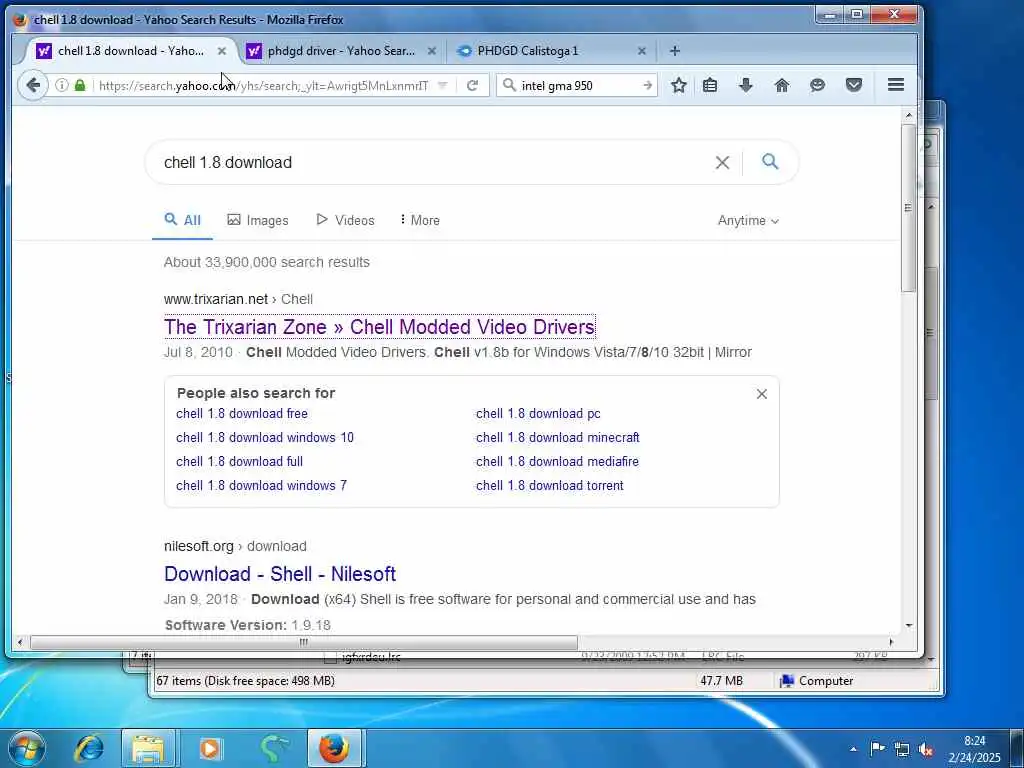Show hidden system tray icons
1024x768 pixels.
click(x=853, y=749)
